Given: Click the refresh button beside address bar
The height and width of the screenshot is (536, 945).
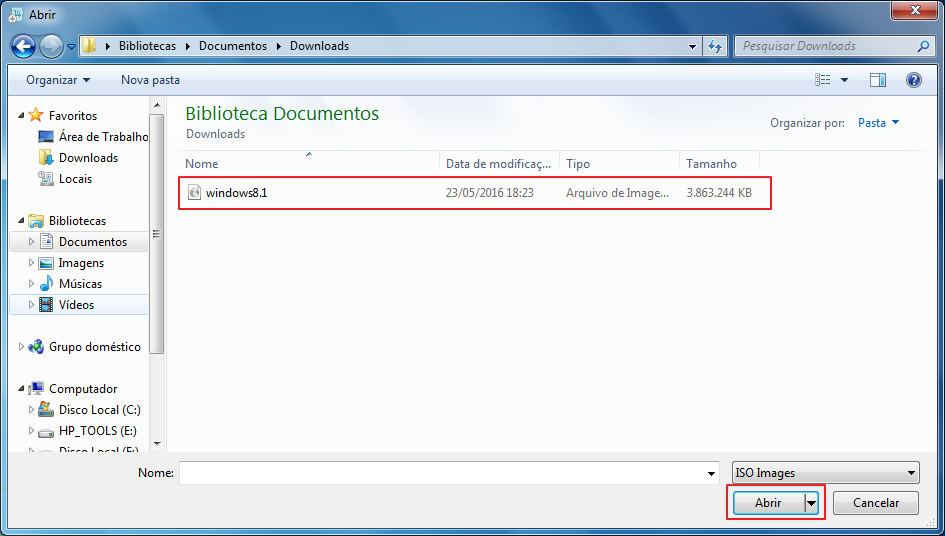Looking at the screenshot, I should click(x=715, y=46).
